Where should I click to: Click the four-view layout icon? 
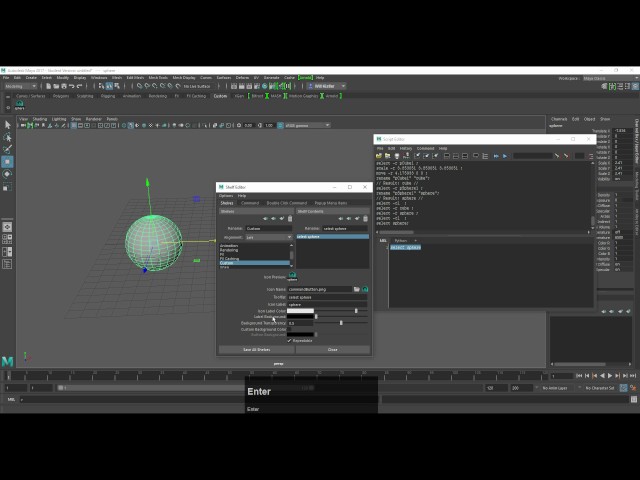pos(7,239)
